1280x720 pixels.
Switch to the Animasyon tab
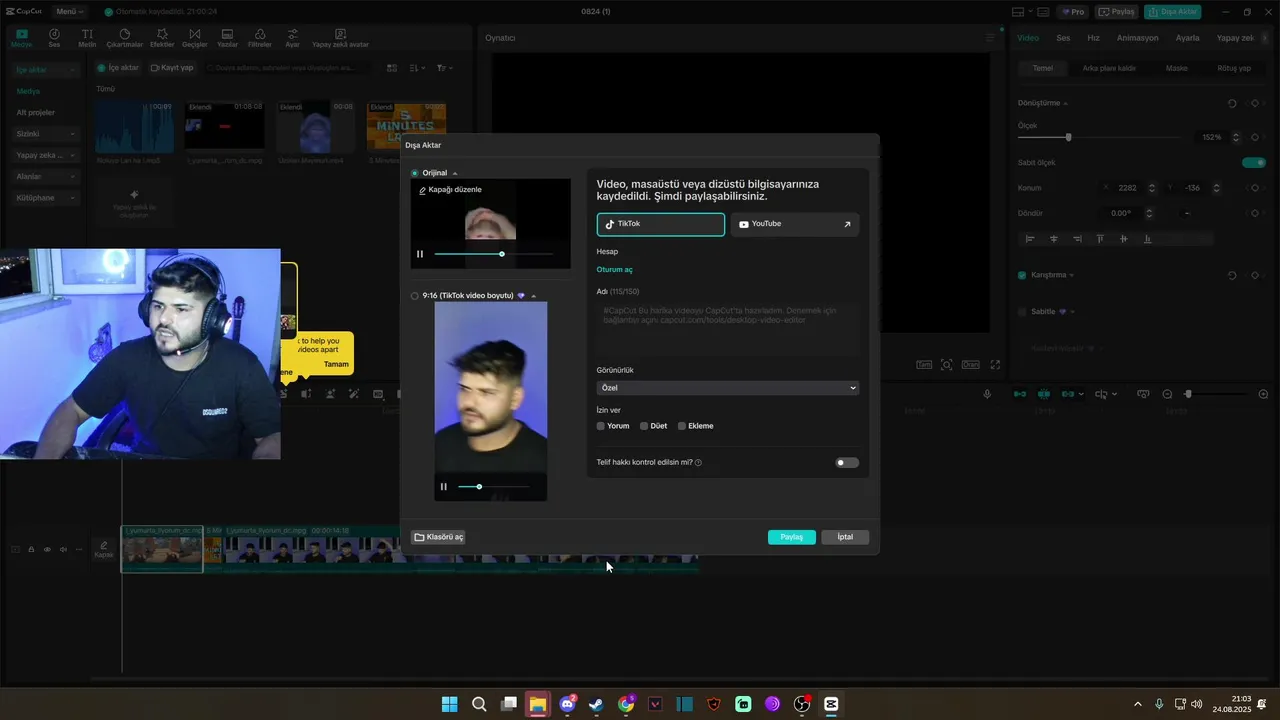[1137, 38]
